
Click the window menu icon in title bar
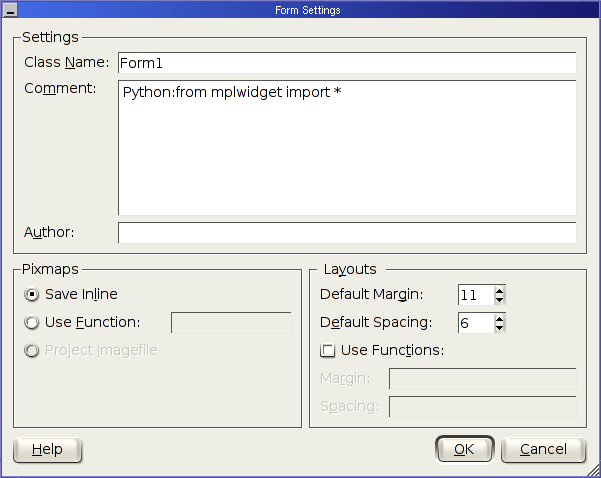click(10, 10)
